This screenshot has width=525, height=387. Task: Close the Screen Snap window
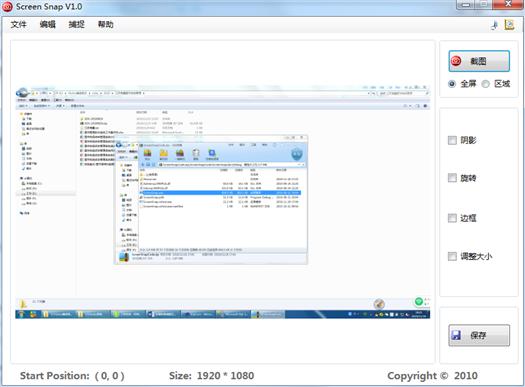[x=508, y=4]
